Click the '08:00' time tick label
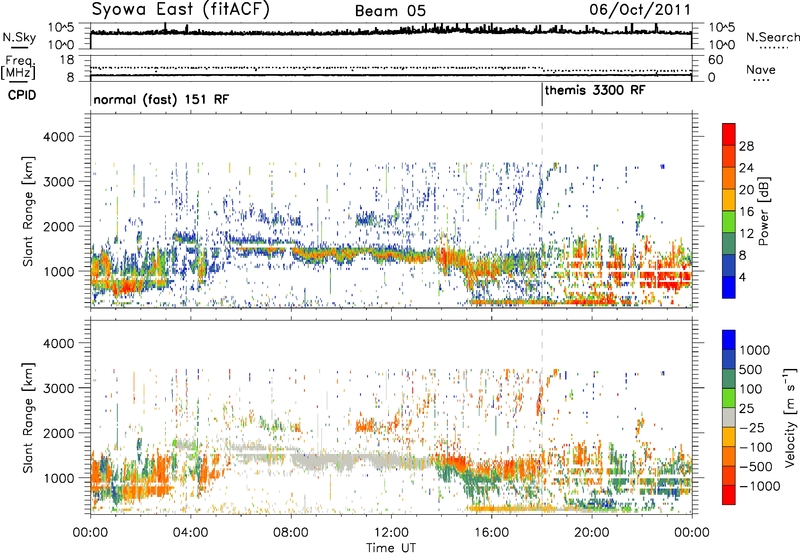 coord(291,533)
